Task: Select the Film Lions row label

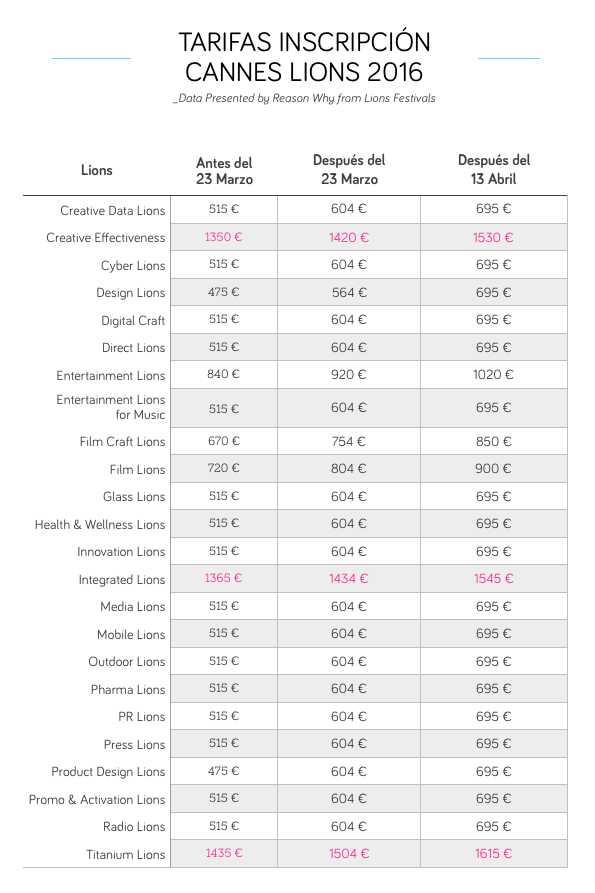Action: tap(137, 470)
